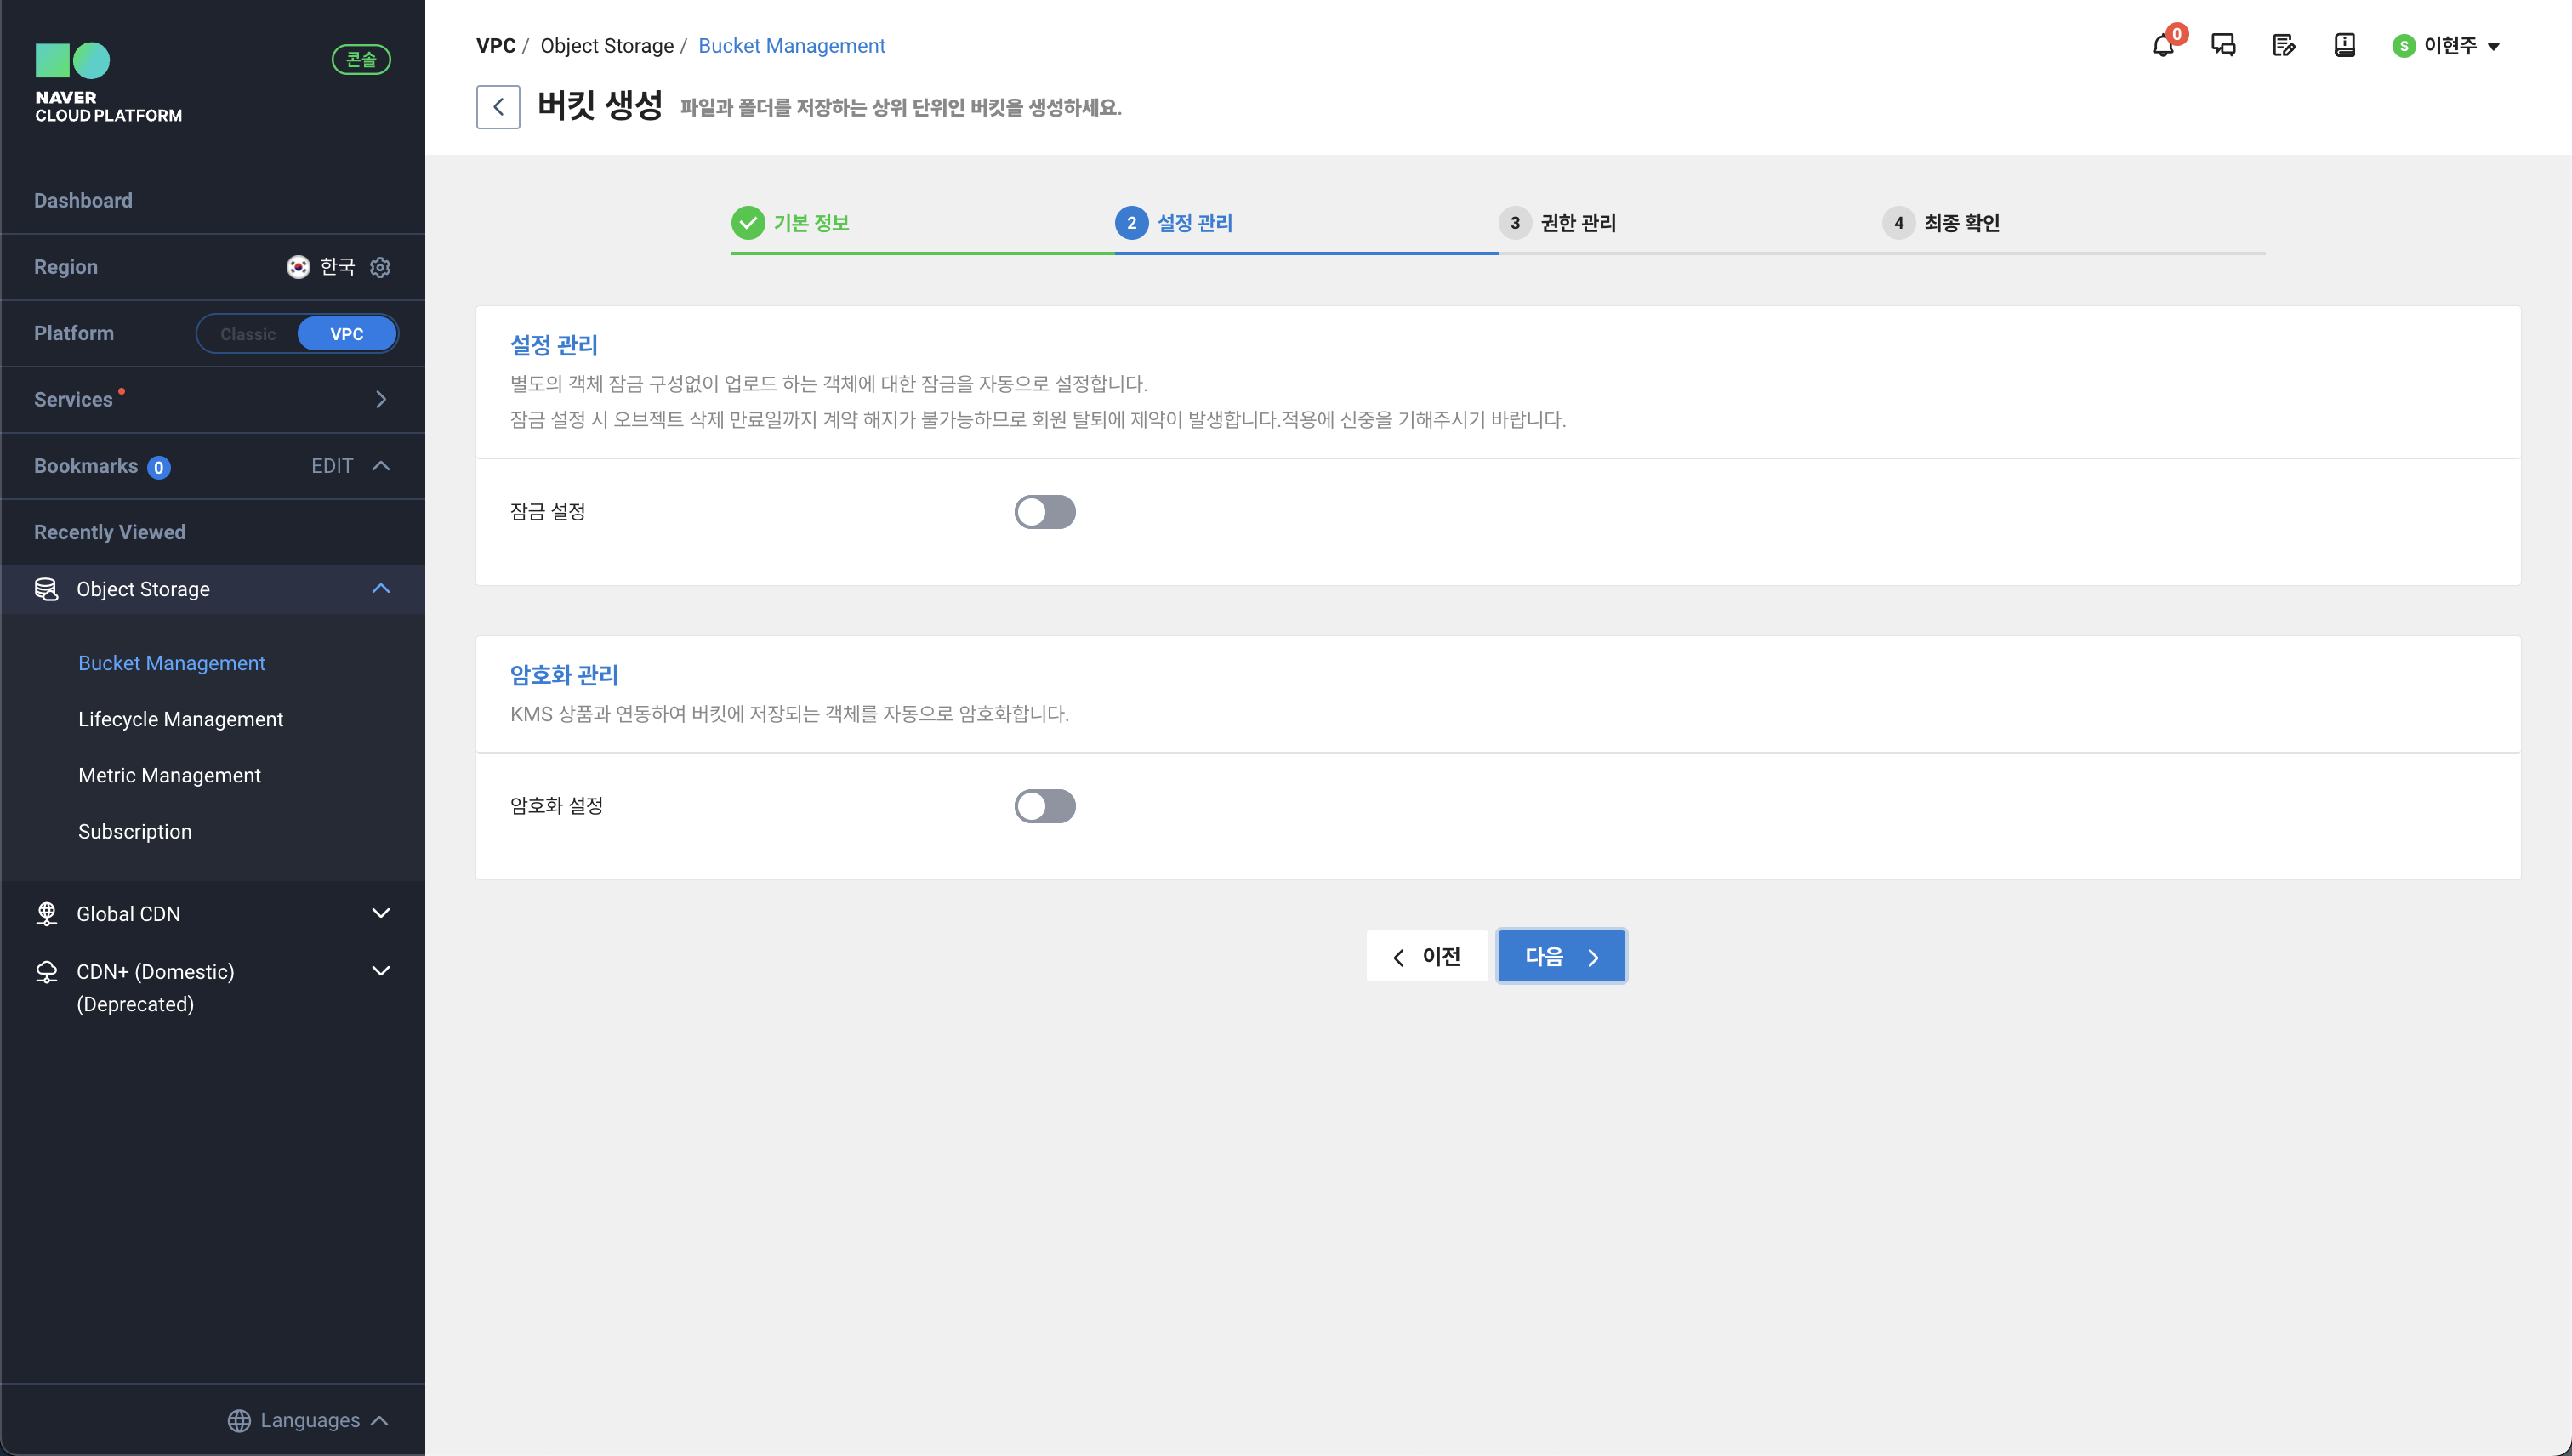Open the Bucket Management breadcrumb link
This screenshot has width=2572, height=1456.
coord(792,46)
